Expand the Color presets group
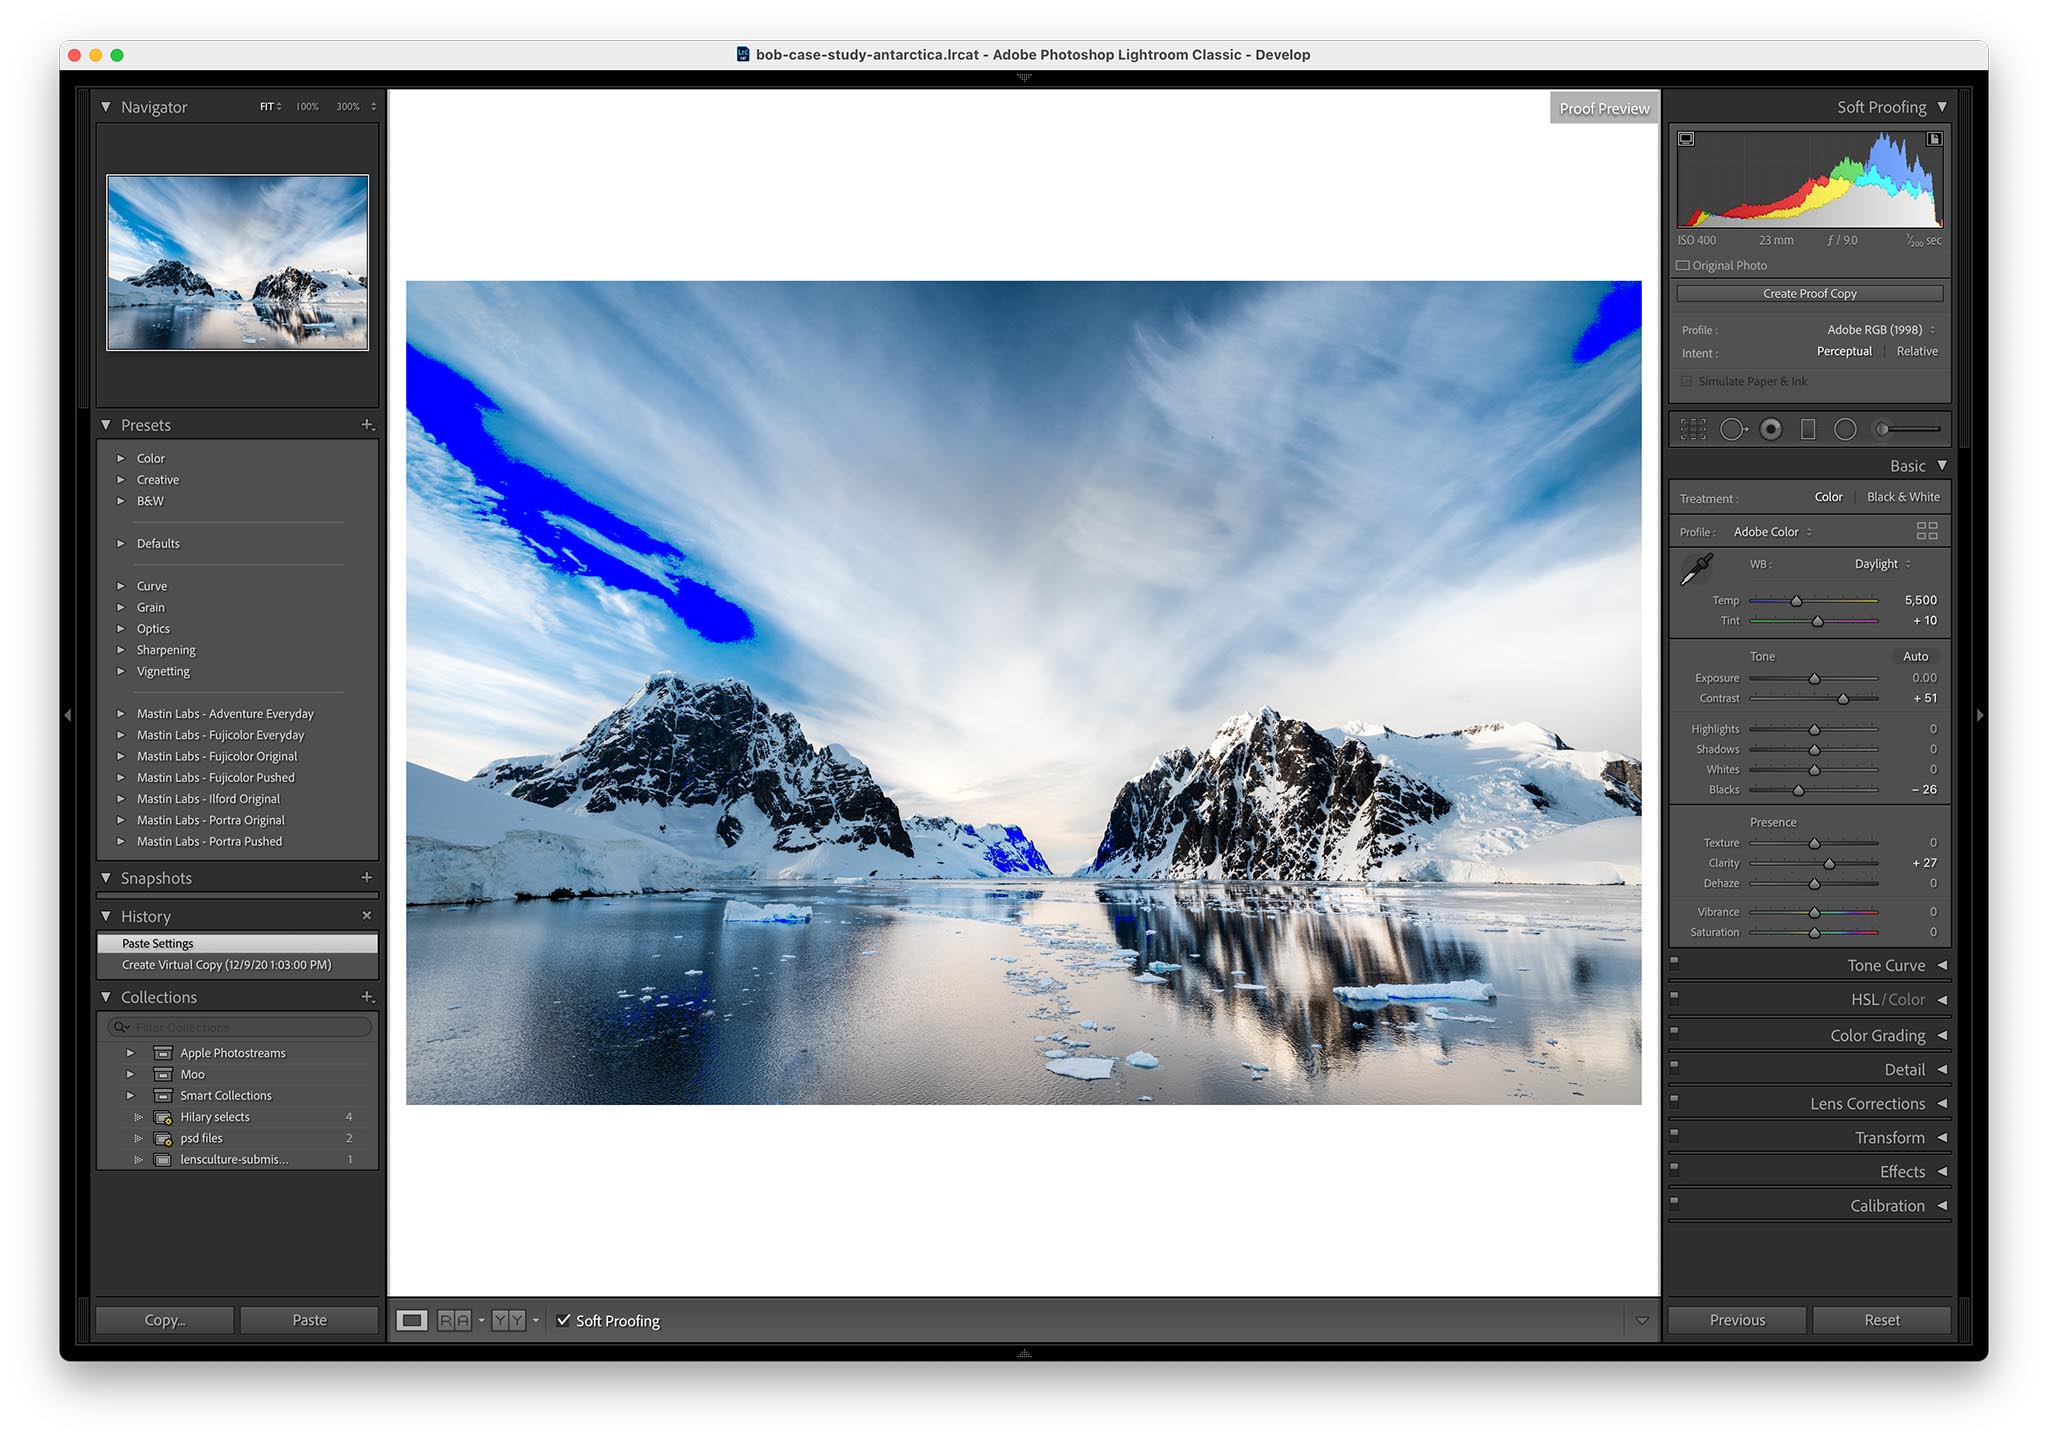The height and width of the screenshot is (1440, 2048). (121, 458)
